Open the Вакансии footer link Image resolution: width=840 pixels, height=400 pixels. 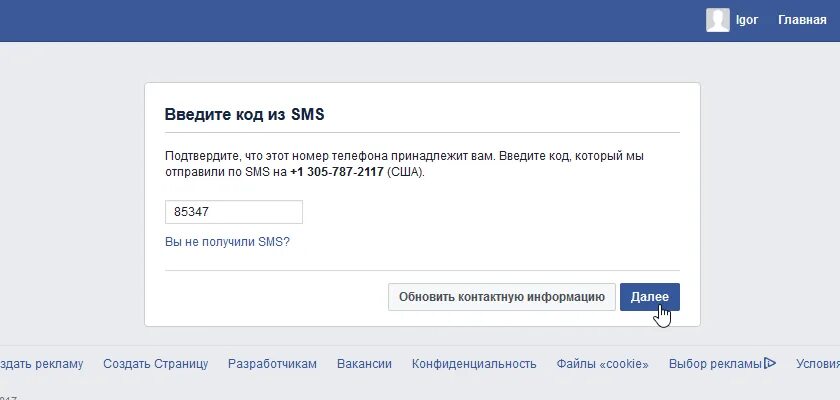click(x=364, y=364)
